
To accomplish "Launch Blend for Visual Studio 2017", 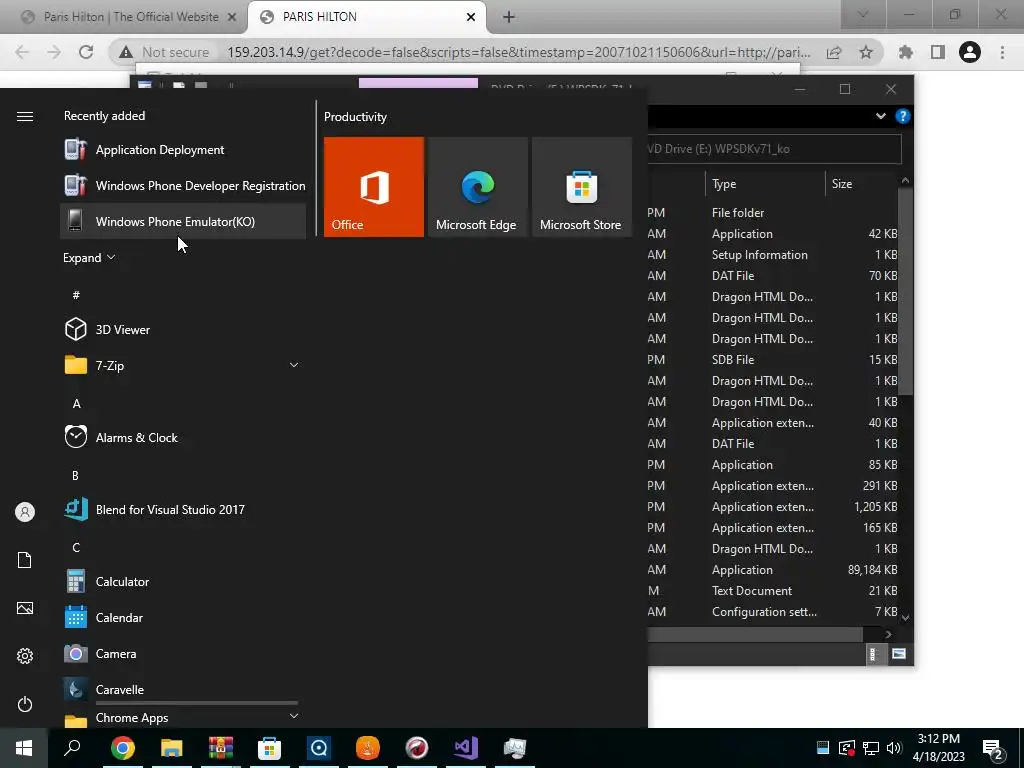I will tap(183, 509).
